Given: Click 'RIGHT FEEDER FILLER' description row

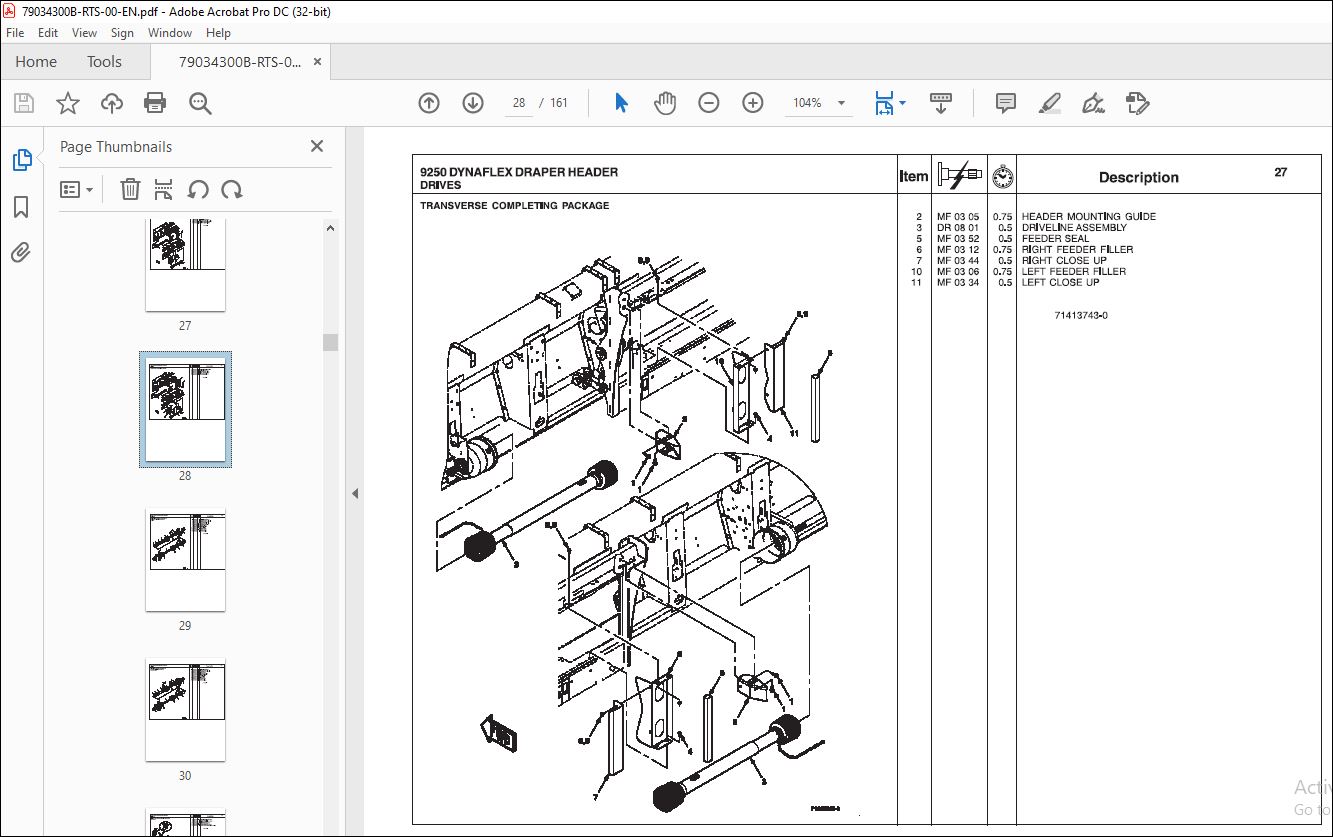Looking at the screenshot, I should click(x=1077, y=249).
